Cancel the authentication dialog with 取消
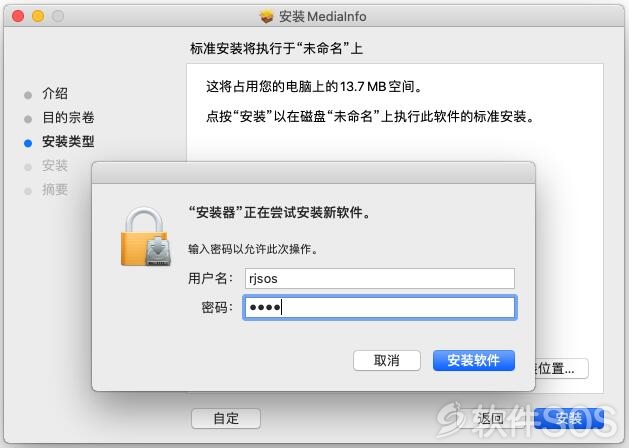629x448 pixels. (x=387, y=360)
